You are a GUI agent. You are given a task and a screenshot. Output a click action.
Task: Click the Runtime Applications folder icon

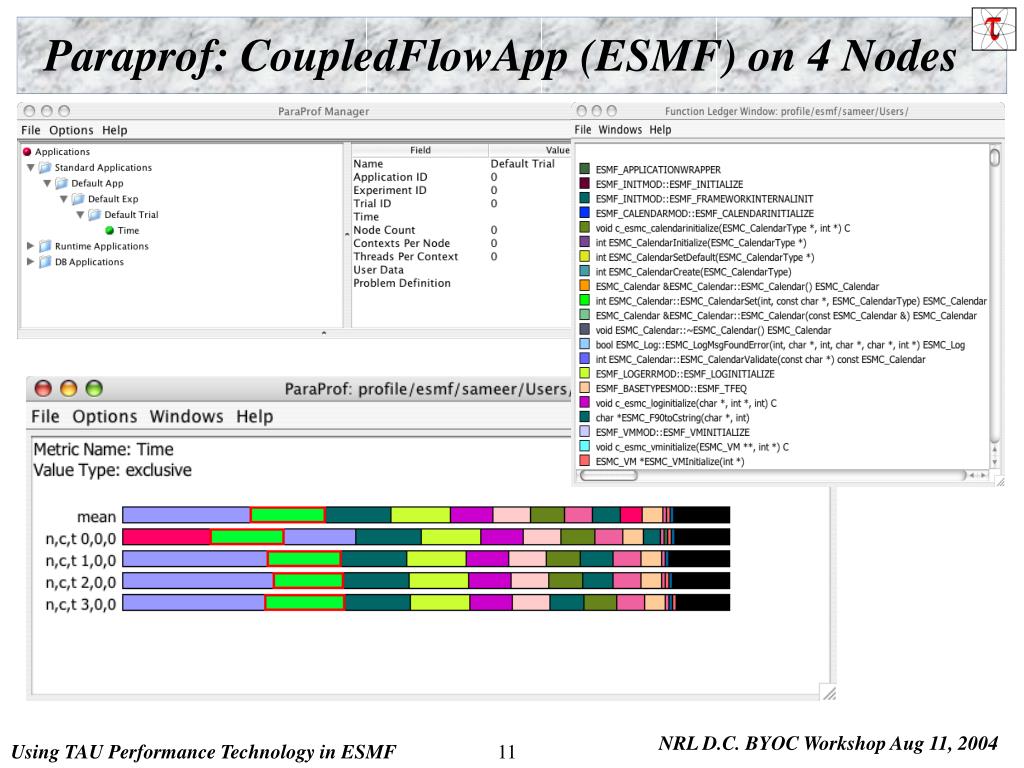pos(44,246)
